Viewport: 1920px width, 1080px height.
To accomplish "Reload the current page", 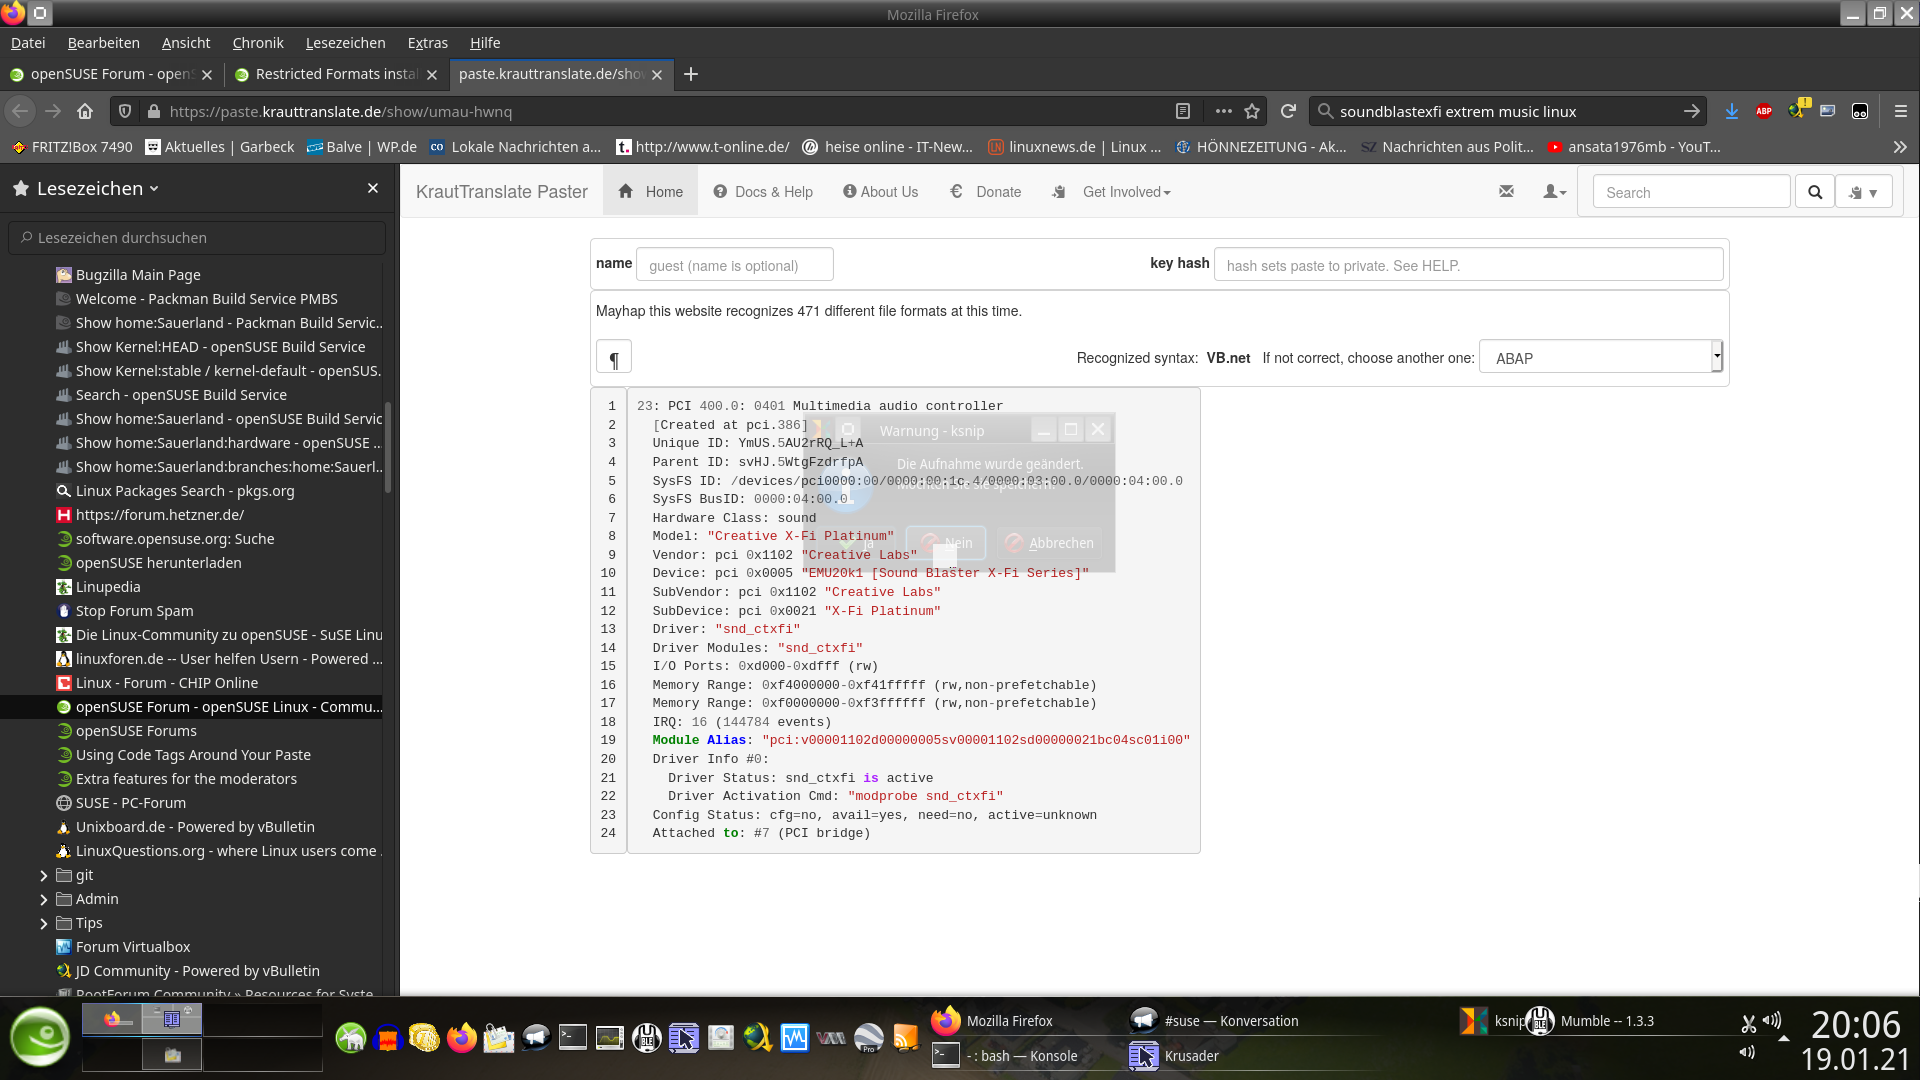I will pyautogui.click(x=1288, y=111).
